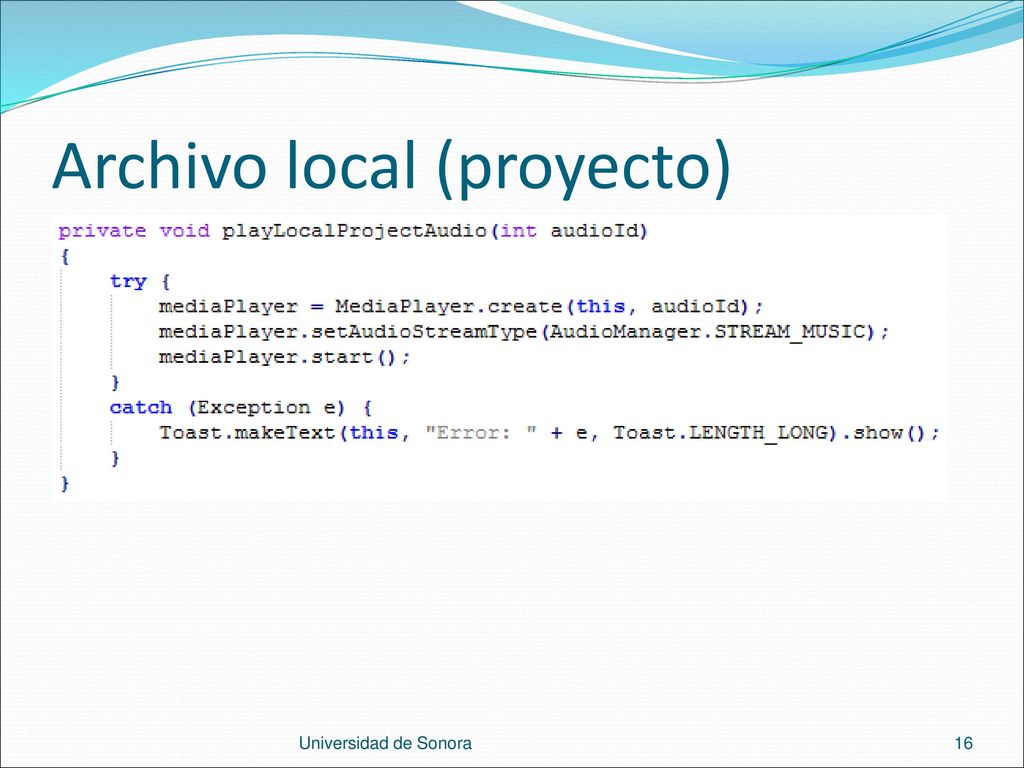
Task: Click the "catch (Exception e)" line
Action: click(241, 408)
